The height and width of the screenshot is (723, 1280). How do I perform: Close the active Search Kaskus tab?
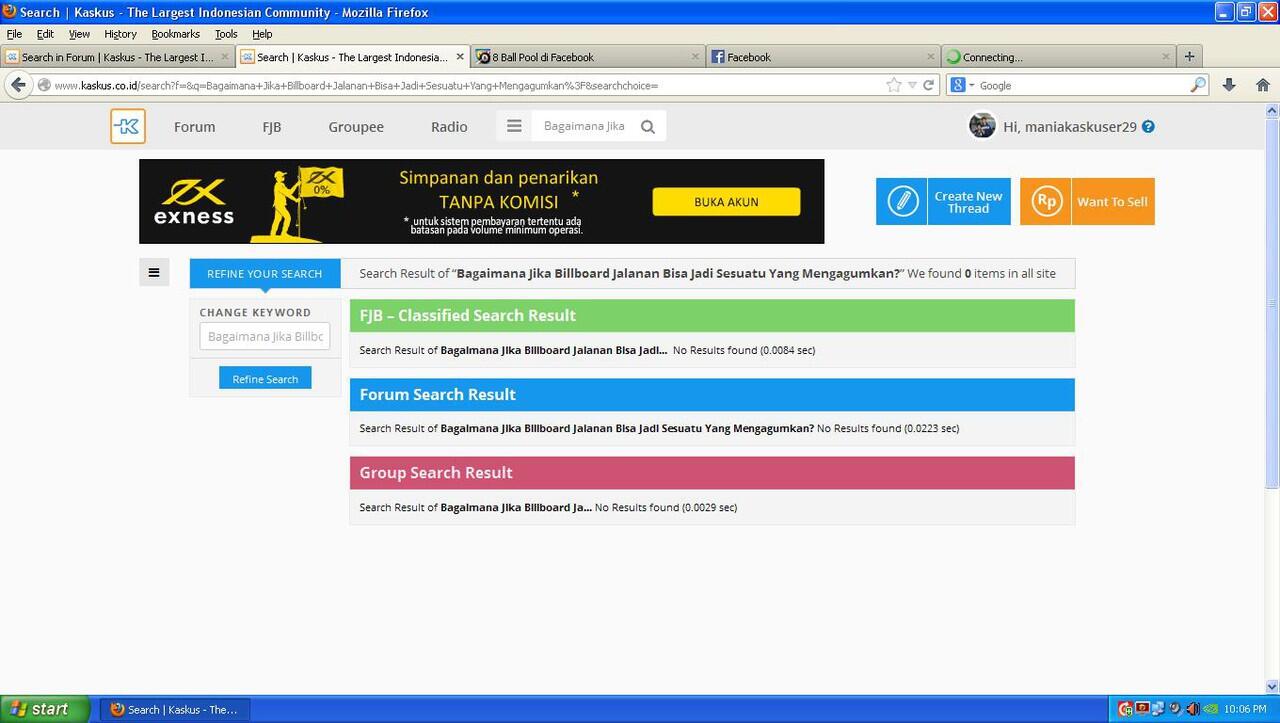(460, 57)
